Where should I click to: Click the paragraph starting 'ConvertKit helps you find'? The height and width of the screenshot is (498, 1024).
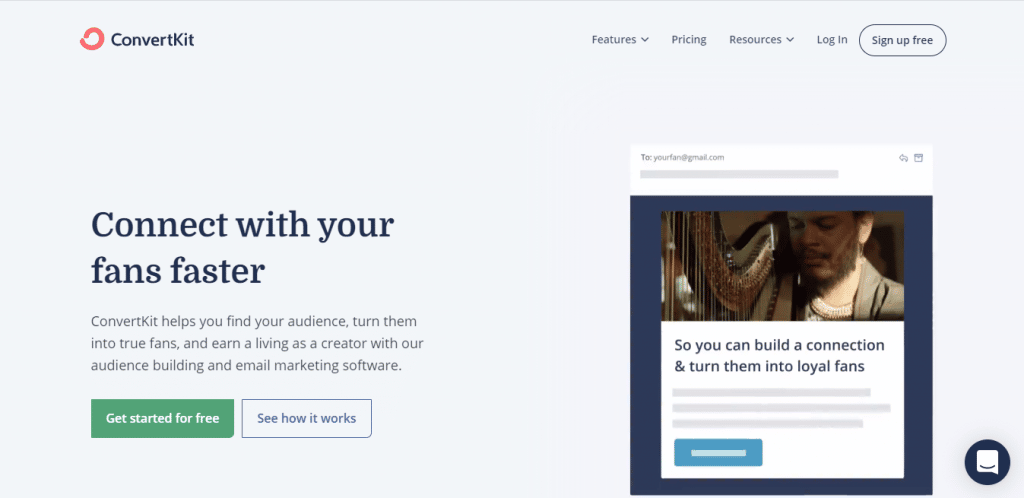pyautogui.click(x=257, y=343)
